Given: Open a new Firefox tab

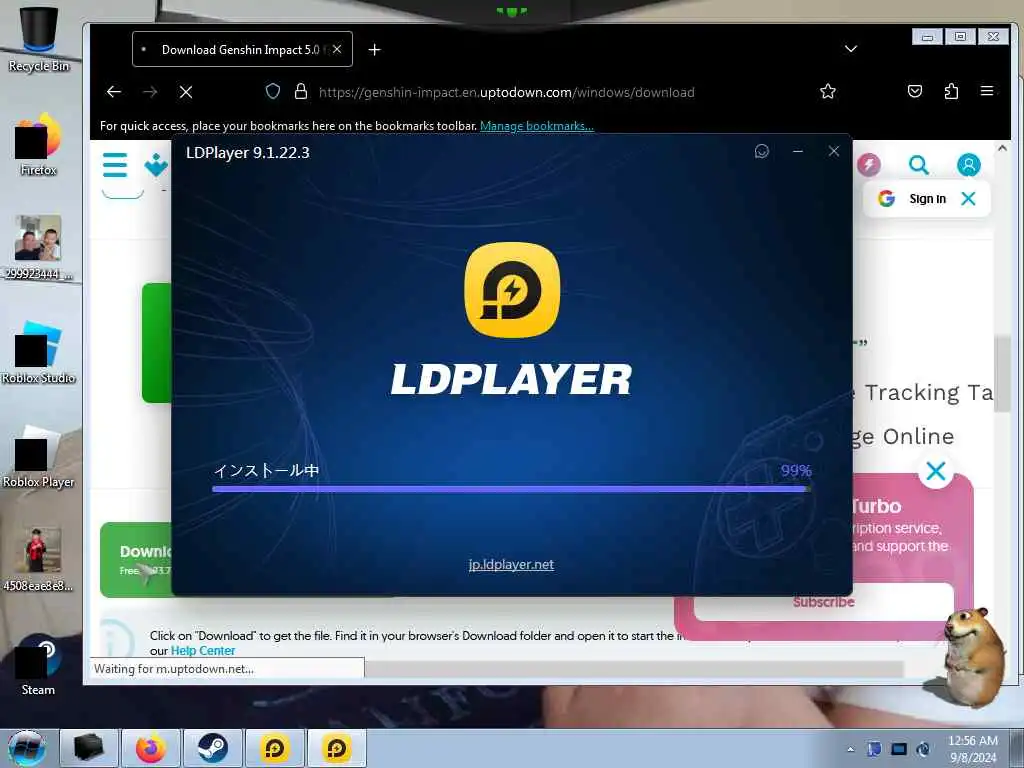Looking at the screenshot, I should [374, 50].
